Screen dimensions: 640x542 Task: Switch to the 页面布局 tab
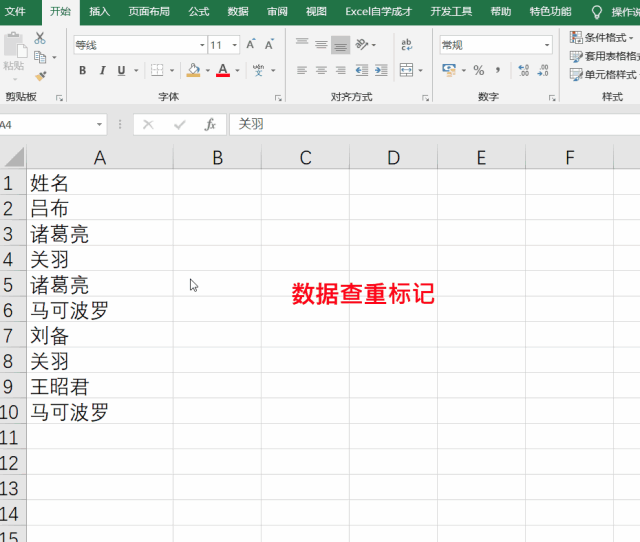pos(149,11)
